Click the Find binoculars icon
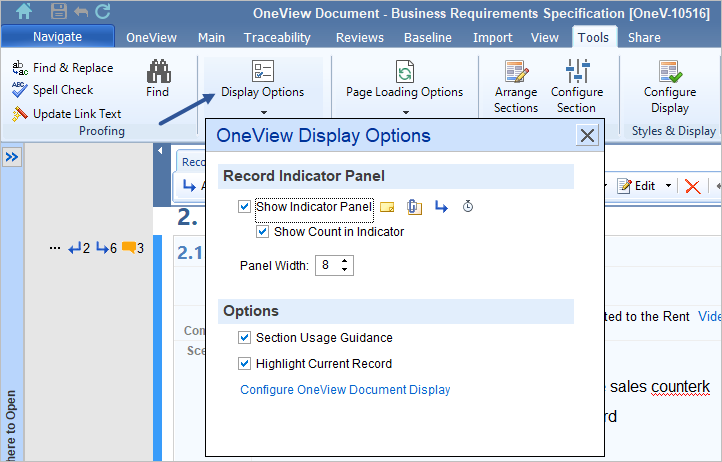 click(158, 71)
